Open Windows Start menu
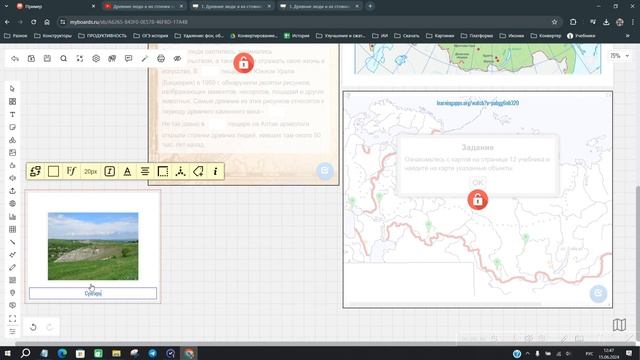 pos(7,353)
